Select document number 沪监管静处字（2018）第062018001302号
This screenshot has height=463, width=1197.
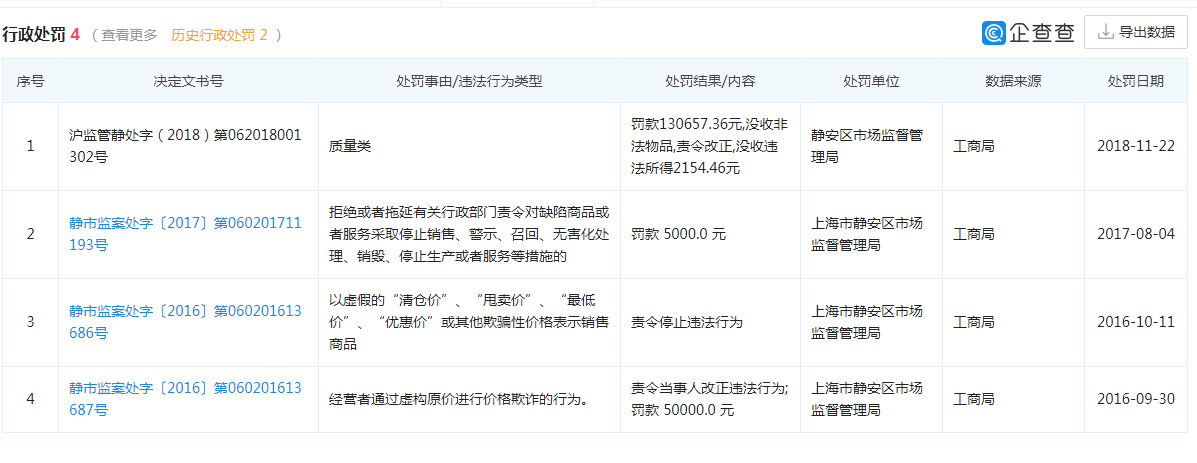[185, 146]
